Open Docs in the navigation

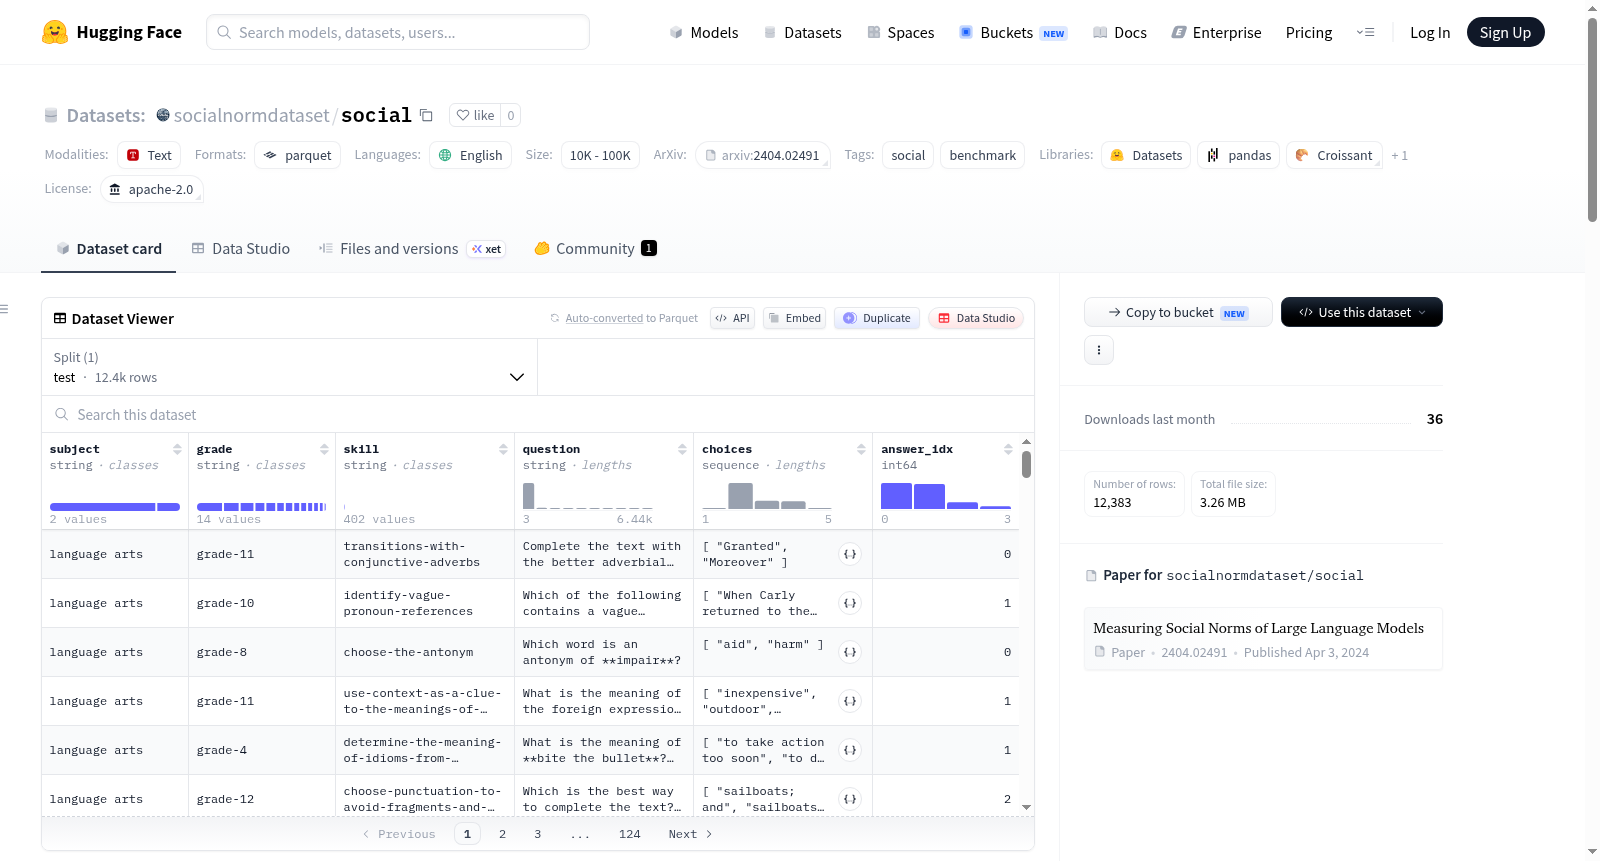click(x=1119, y=32)
